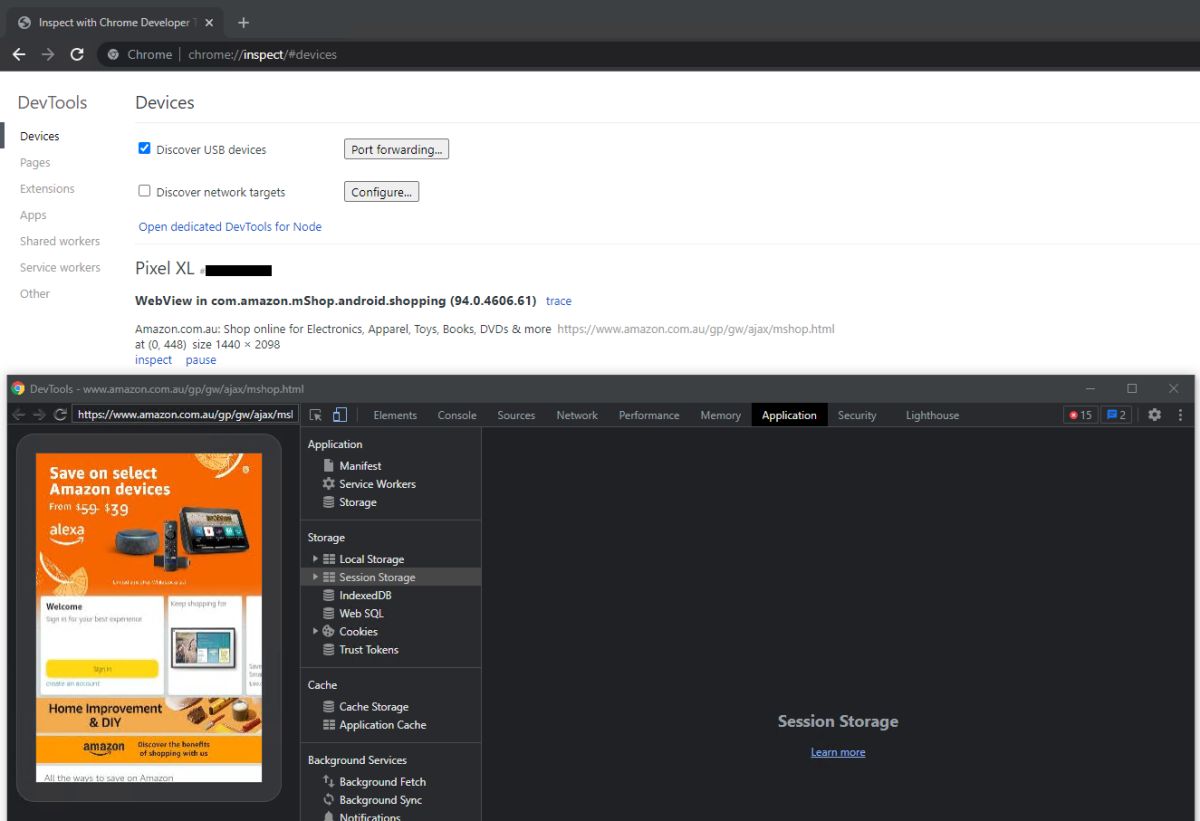Close the Inspect with Chrome Developer tab
The height and width of the screenshot is (821, 1200).
click(208, 22)
